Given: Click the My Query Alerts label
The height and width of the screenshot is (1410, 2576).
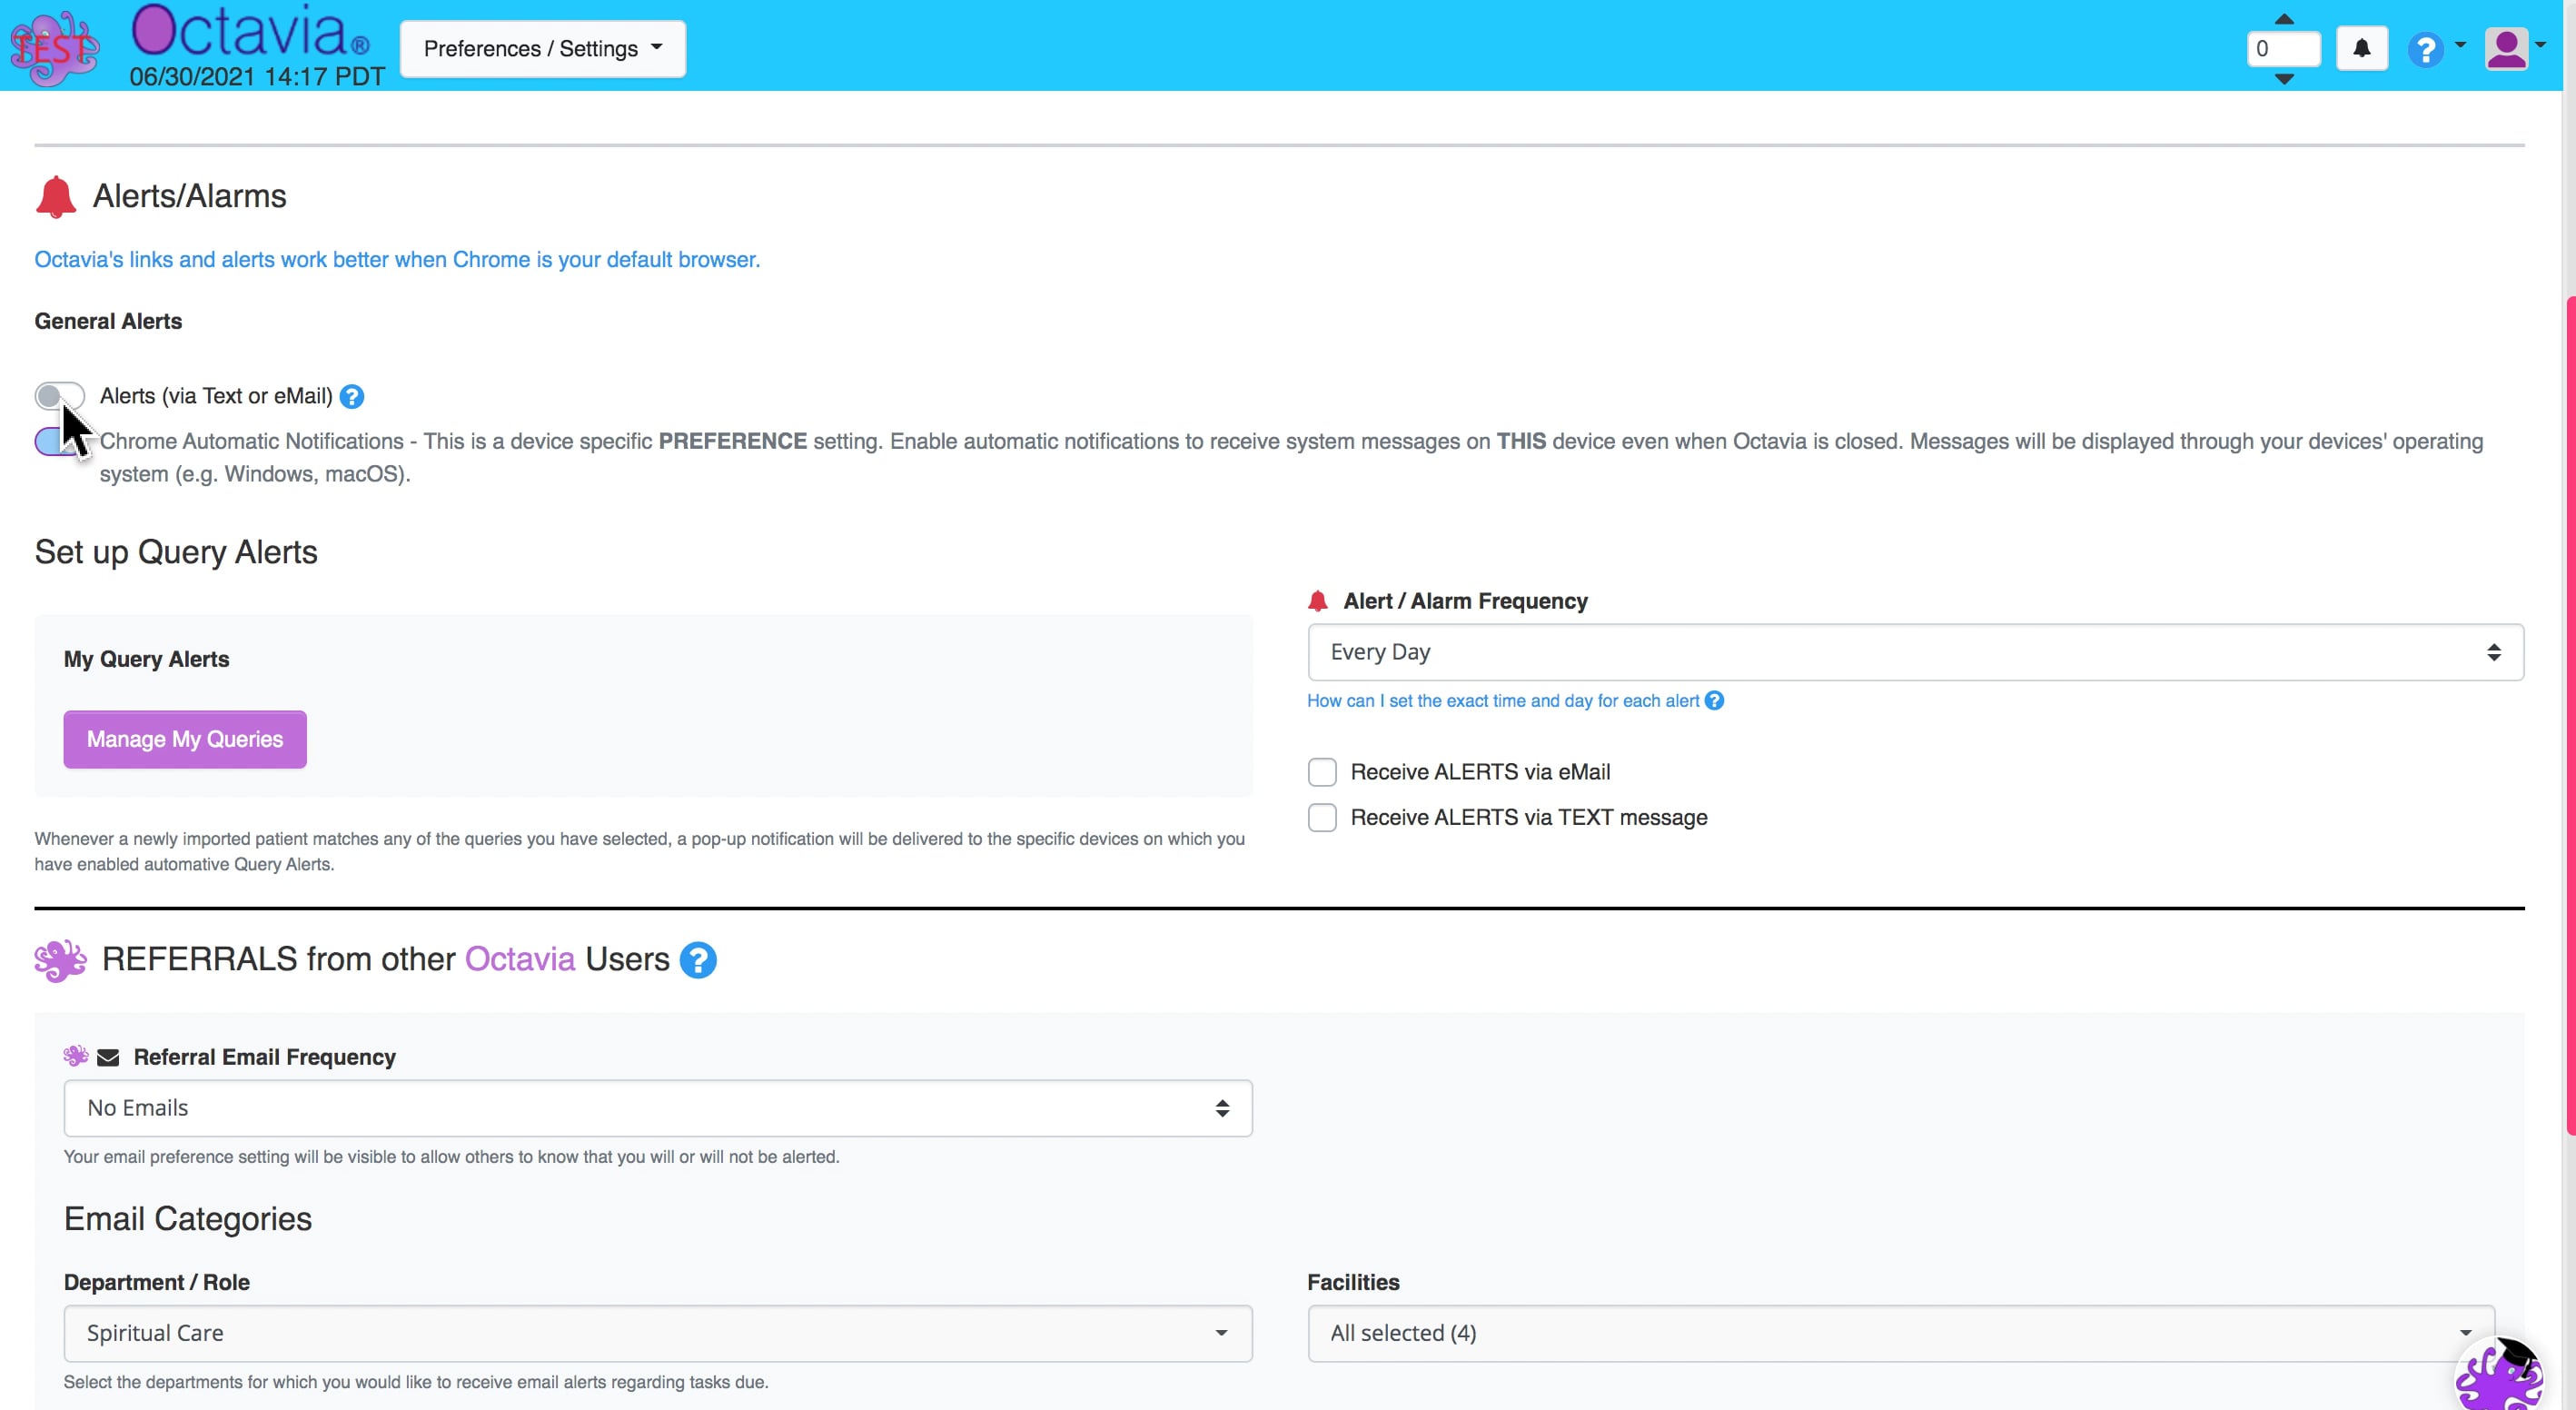Looking at the screenshot, I should click(x=147, y=659).
